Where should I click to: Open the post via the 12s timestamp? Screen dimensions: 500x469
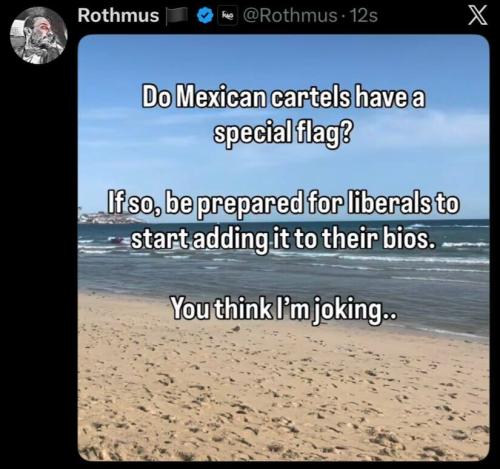click(364, 16)
